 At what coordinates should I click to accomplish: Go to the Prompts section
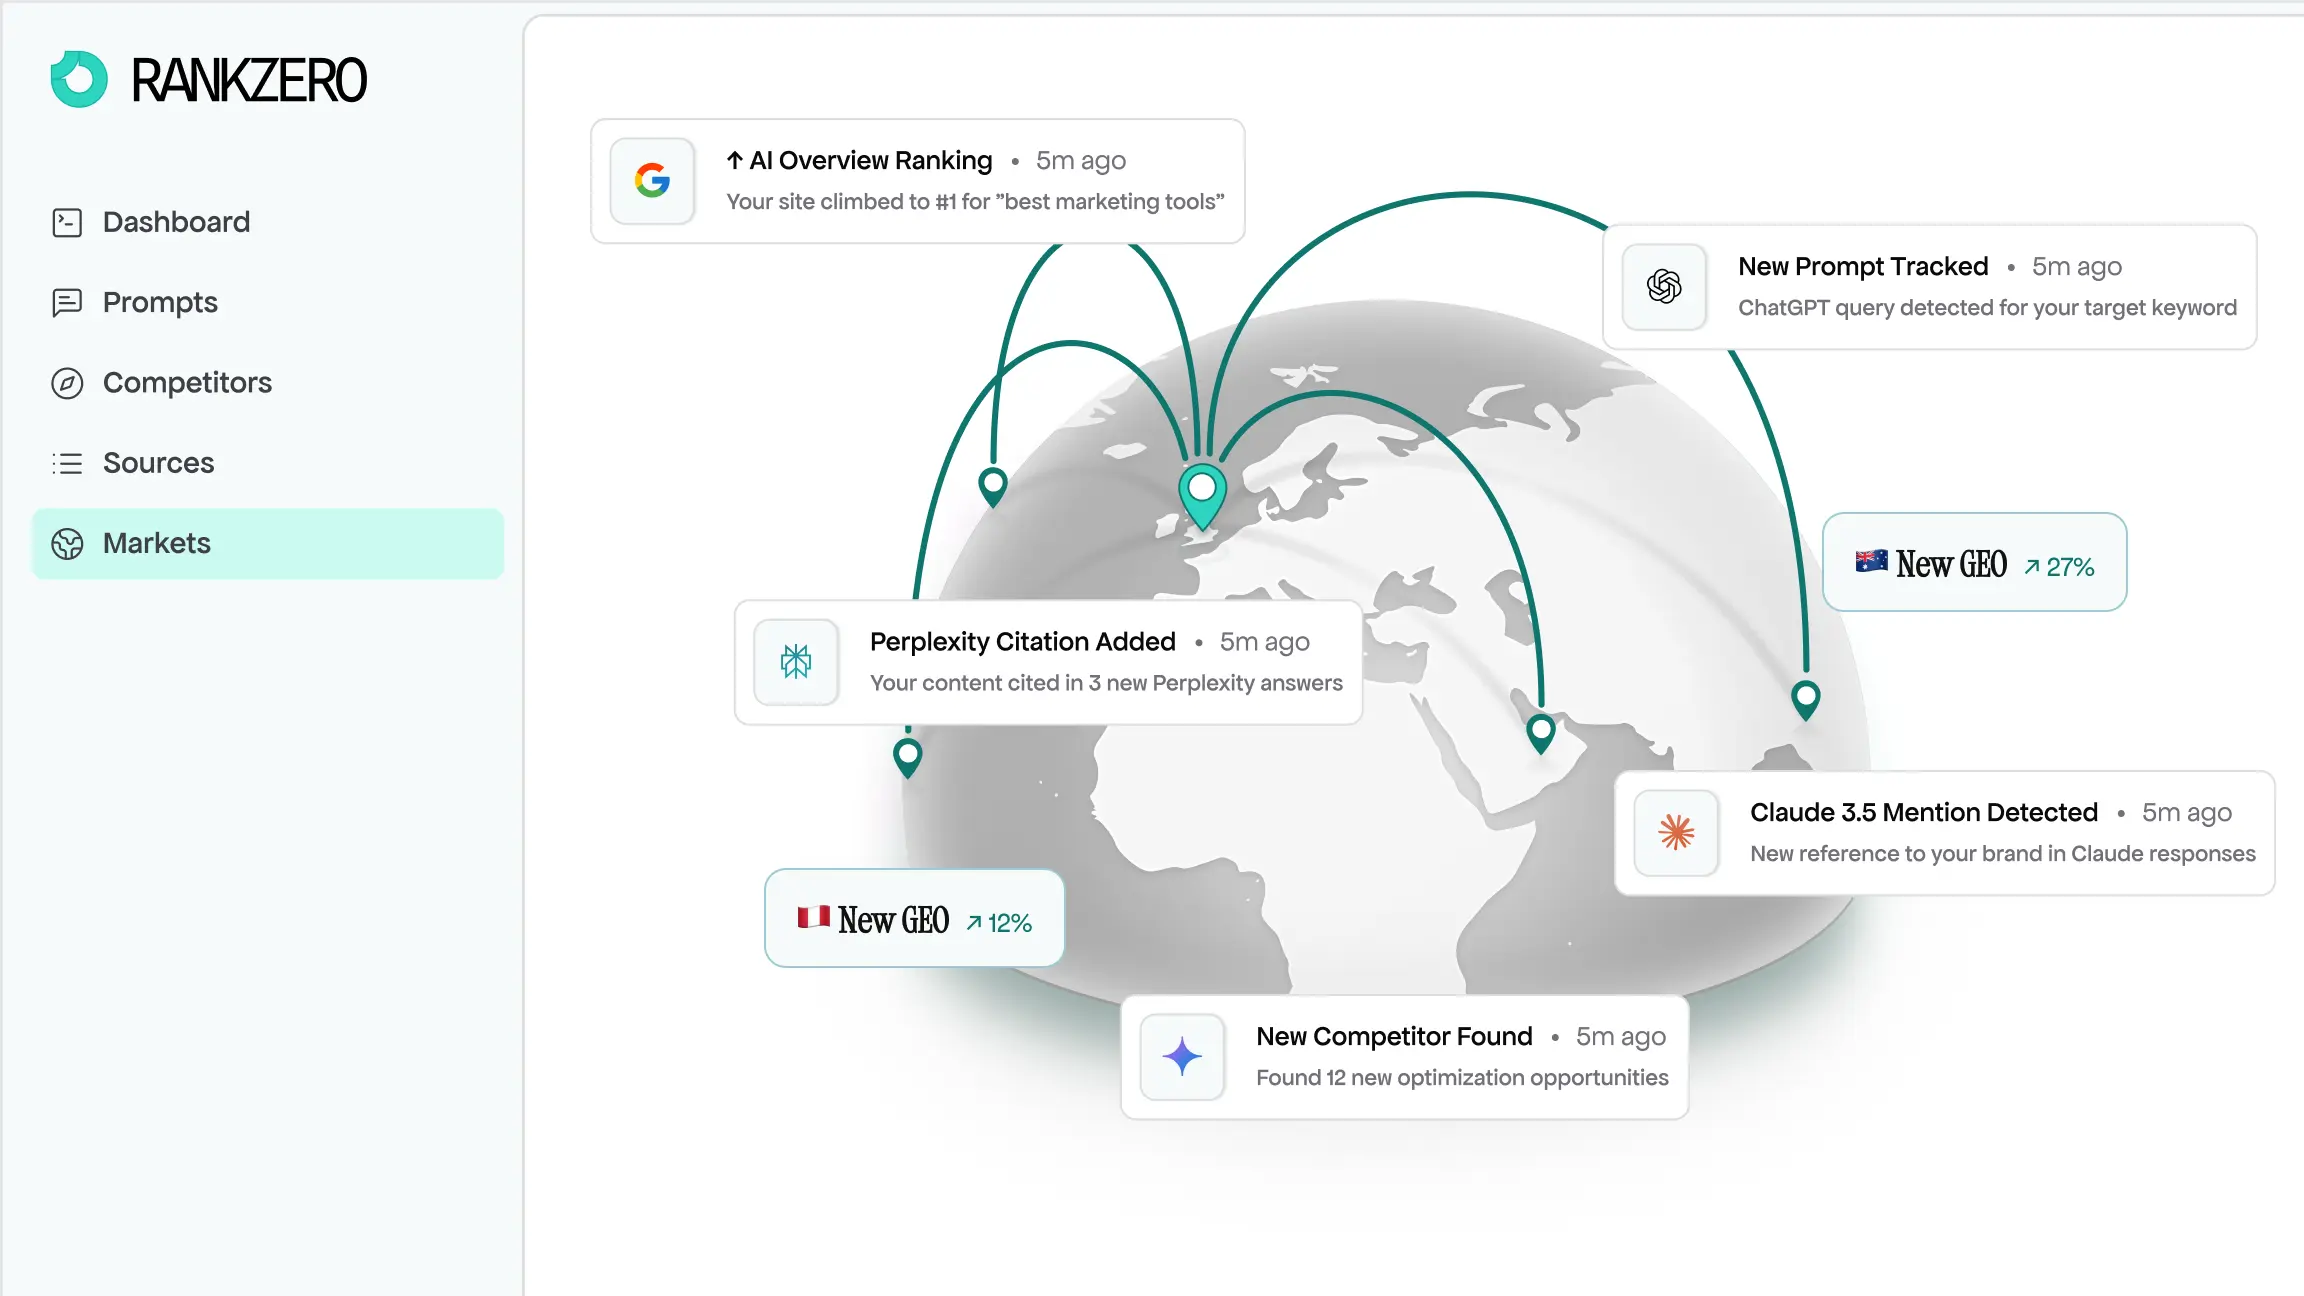[x=160, y=302]
